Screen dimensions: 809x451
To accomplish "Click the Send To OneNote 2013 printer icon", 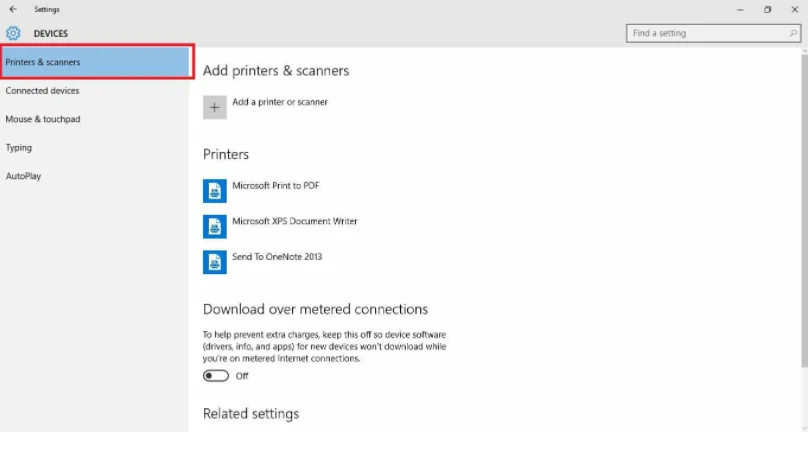I will pos(215,262).
